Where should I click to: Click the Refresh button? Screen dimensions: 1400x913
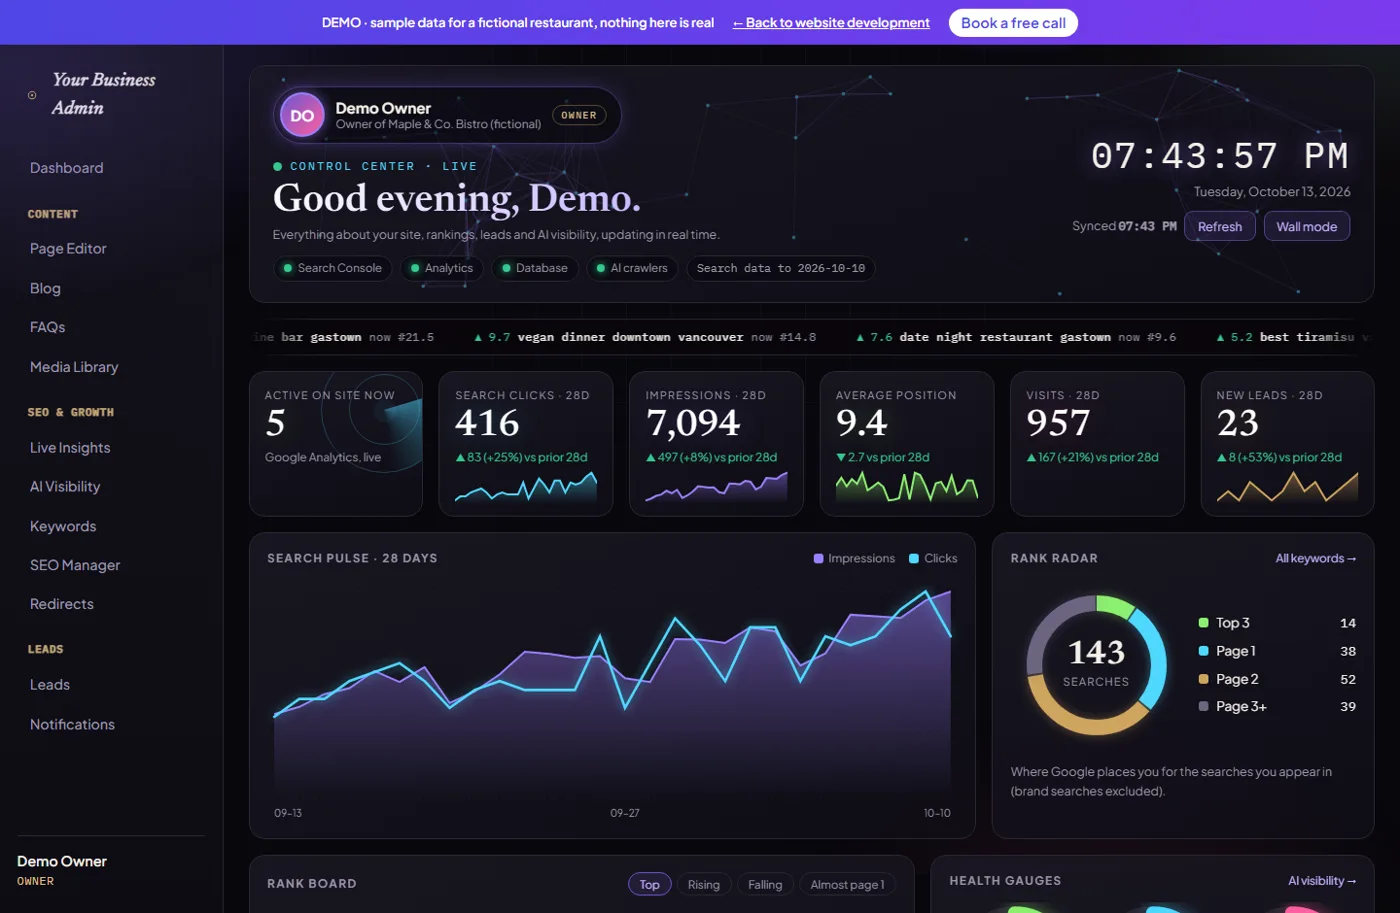pos(1220,226)
